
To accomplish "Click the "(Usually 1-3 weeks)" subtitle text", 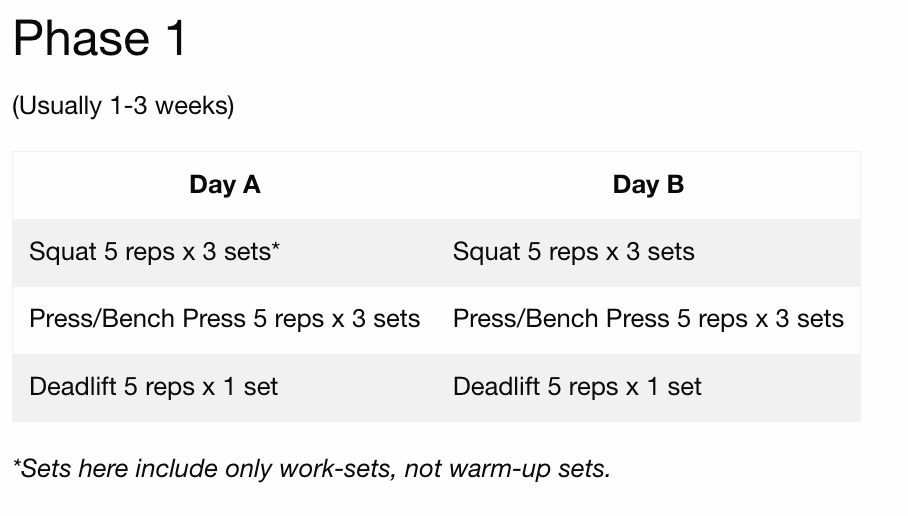I will tap(123, 106).
